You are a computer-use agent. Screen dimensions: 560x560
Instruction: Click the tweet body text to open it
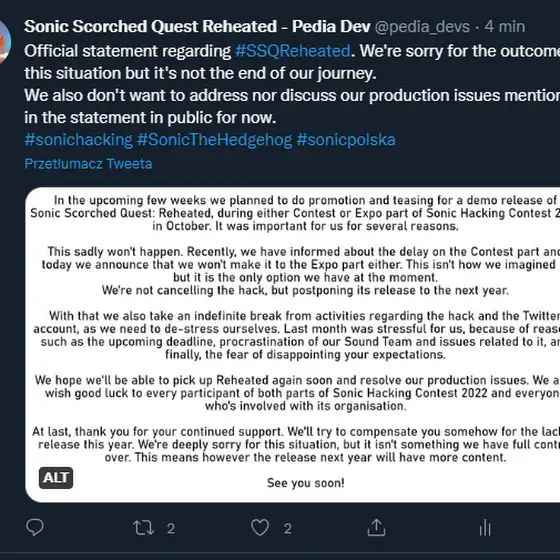pos(292,84)
